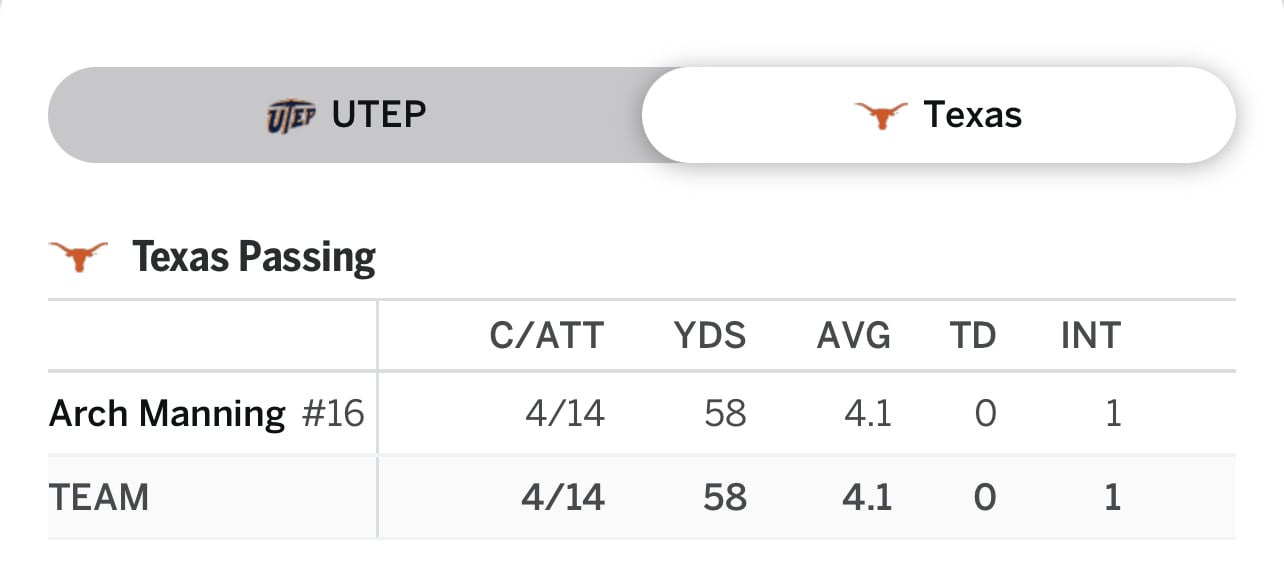Select the Texas team tab
Screen dimensions: 1284x567
938,115
